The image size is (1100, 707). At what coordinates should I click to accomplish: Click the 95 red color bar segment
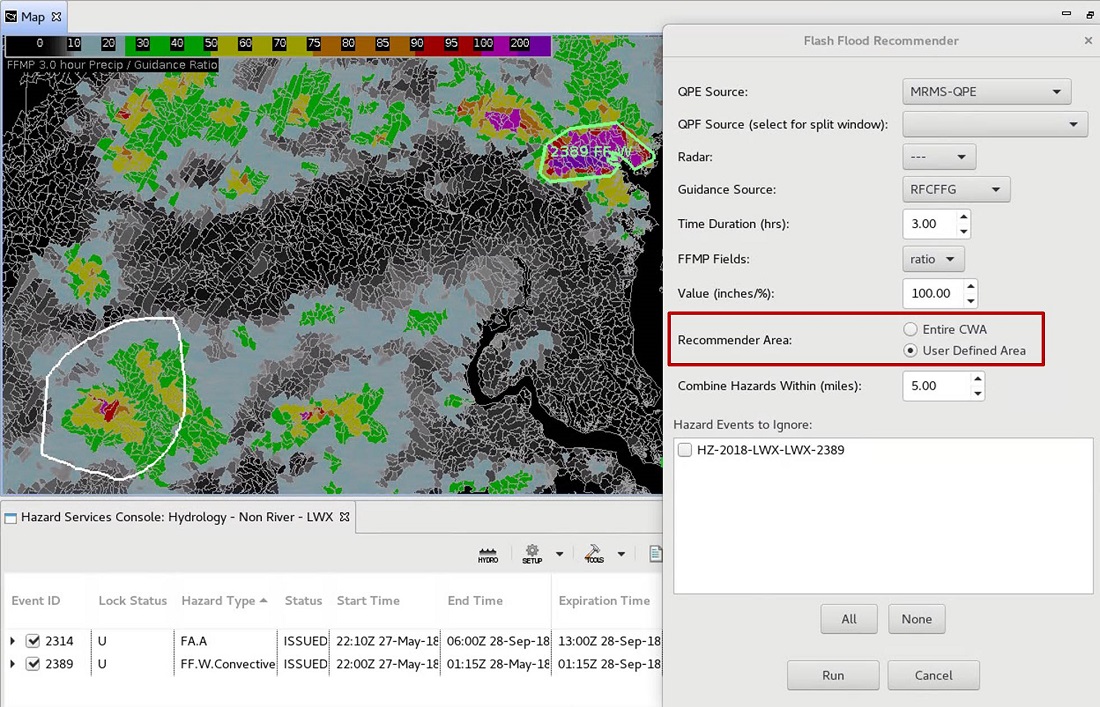(451, 44)
